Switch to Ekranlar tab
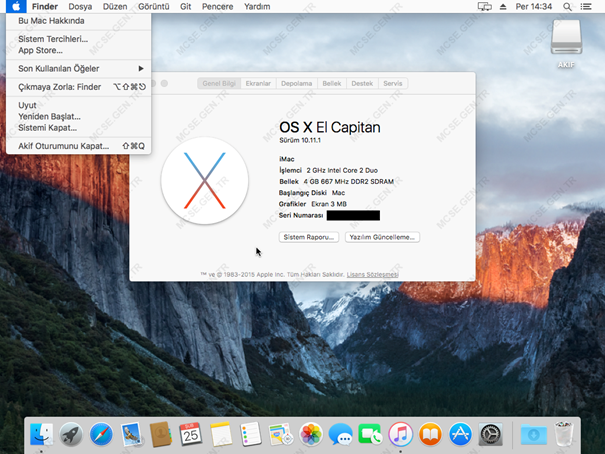Screen dimensions: 605x454 coord(258,83)
